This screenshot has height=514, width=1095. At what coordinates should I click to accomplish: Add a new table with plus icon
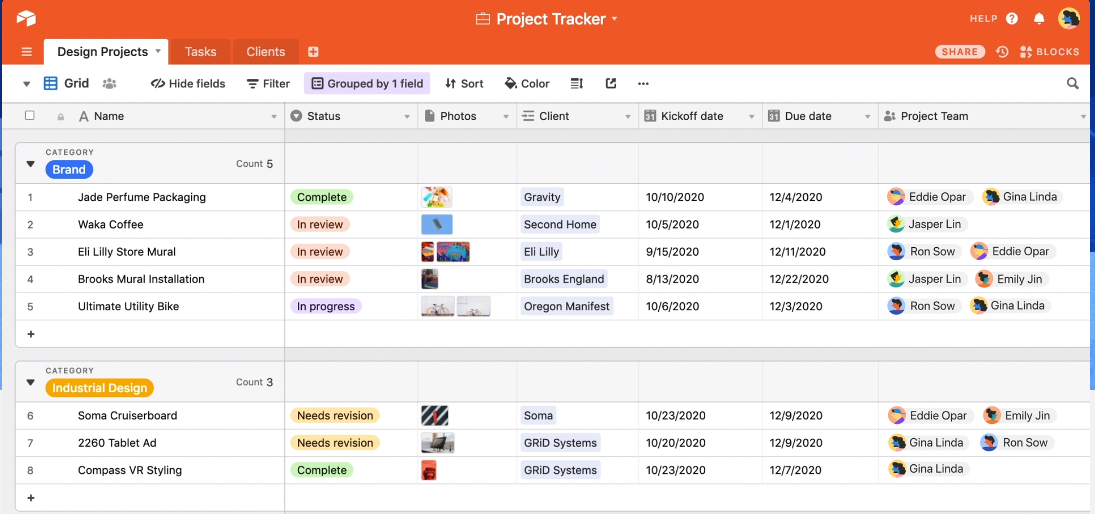(313, 52)
